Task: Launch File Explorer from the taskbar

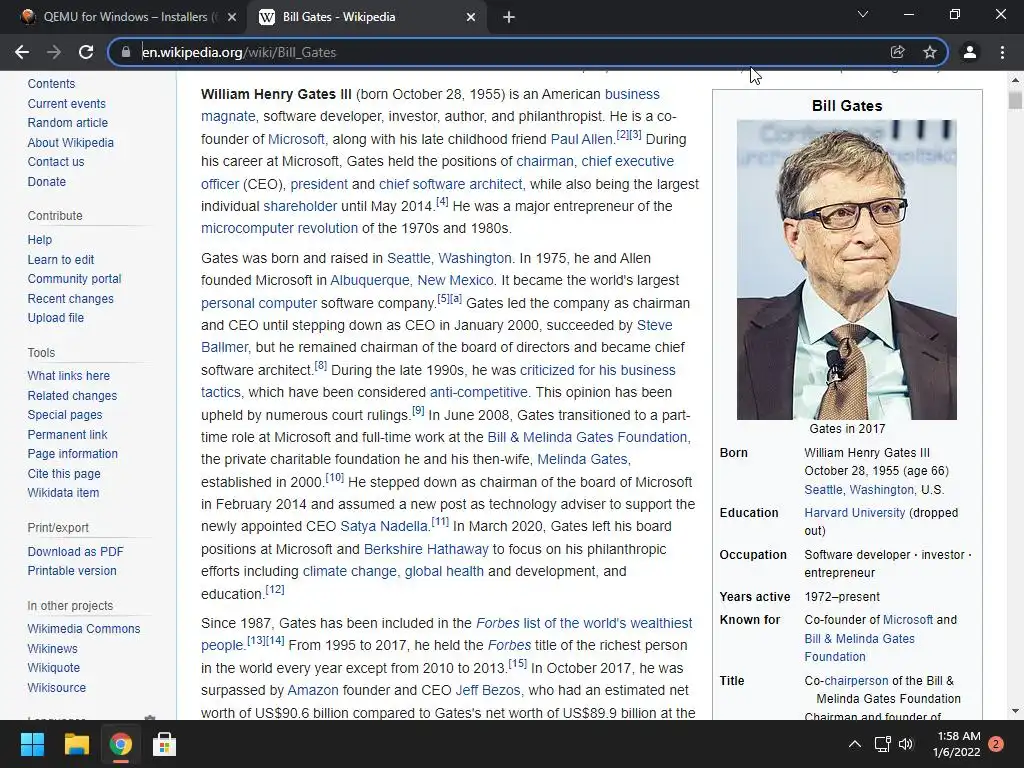Action: click(x=76, y=744)
